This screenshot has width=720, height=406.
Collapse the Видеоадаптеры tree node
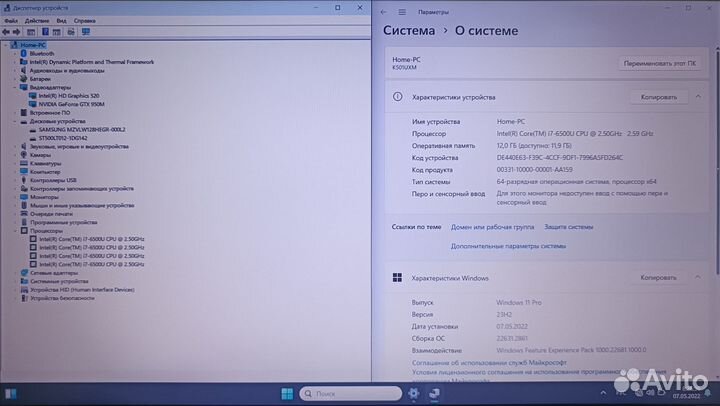pyautogui.click(x=15, y=87)
